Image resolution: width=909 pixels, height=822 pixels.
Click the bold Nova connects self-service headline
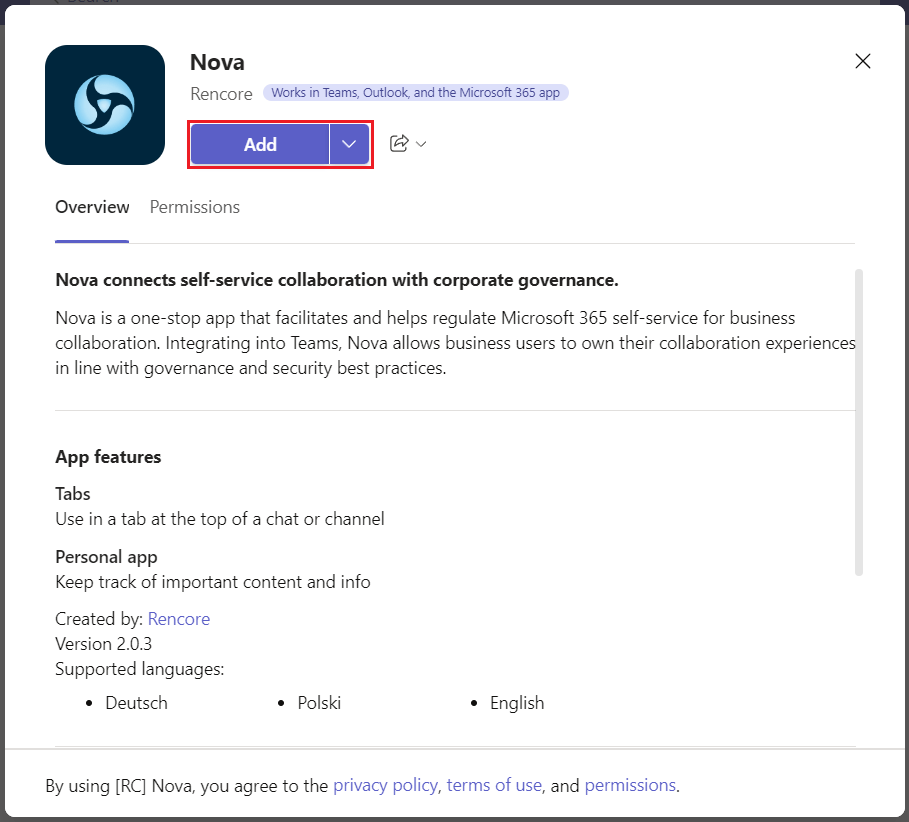tap(337, 280)
